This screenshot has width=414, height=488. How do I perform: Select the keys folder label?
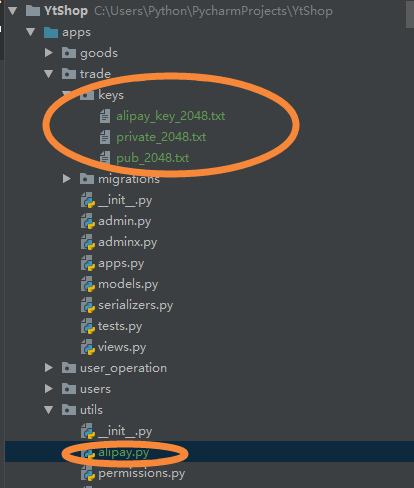(111, 95)
